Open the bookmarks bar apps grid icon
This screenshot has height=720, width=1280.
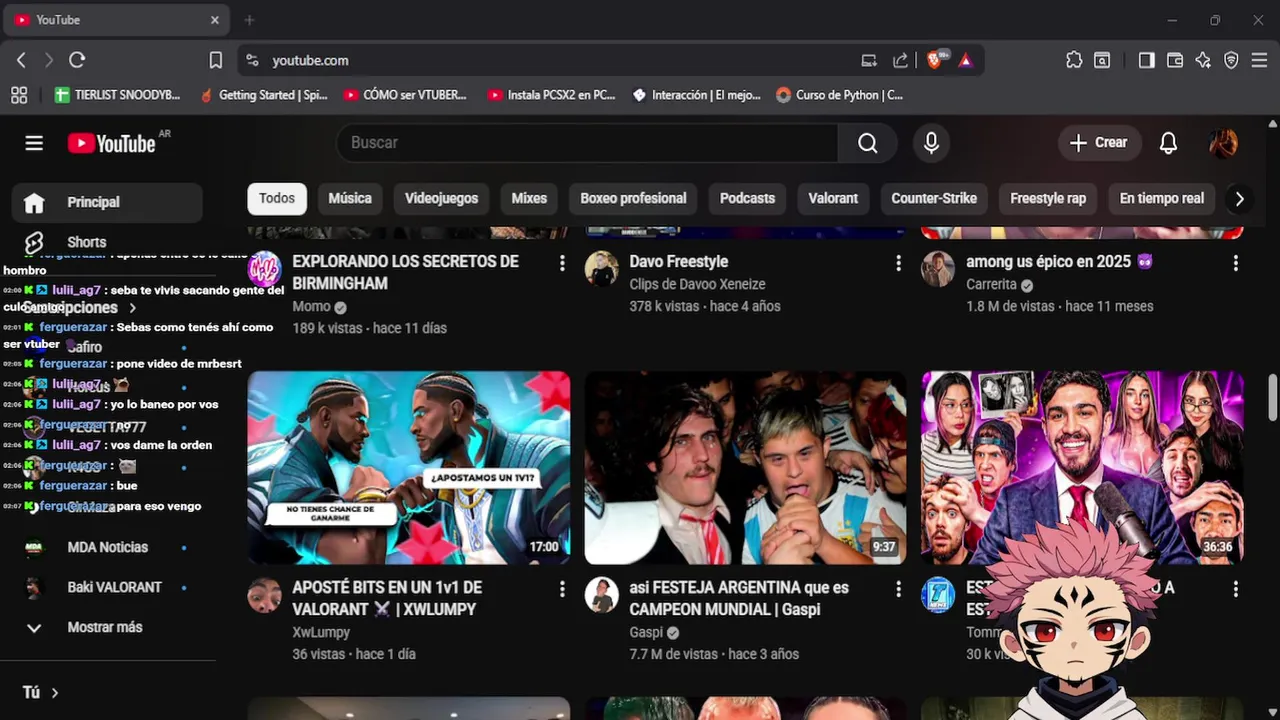(19, 95)
